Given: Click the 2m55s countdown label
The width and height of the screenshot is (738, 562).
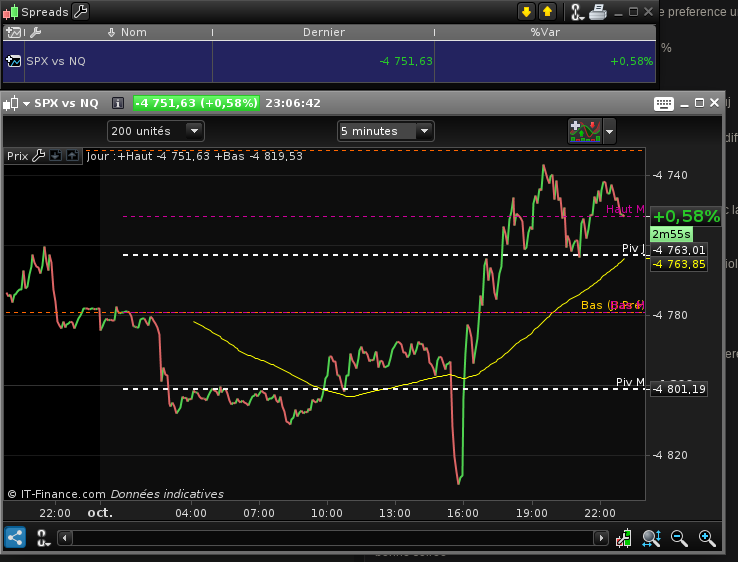Looking at the screenshot, I should pyautogui.click(x=671, y=234).
